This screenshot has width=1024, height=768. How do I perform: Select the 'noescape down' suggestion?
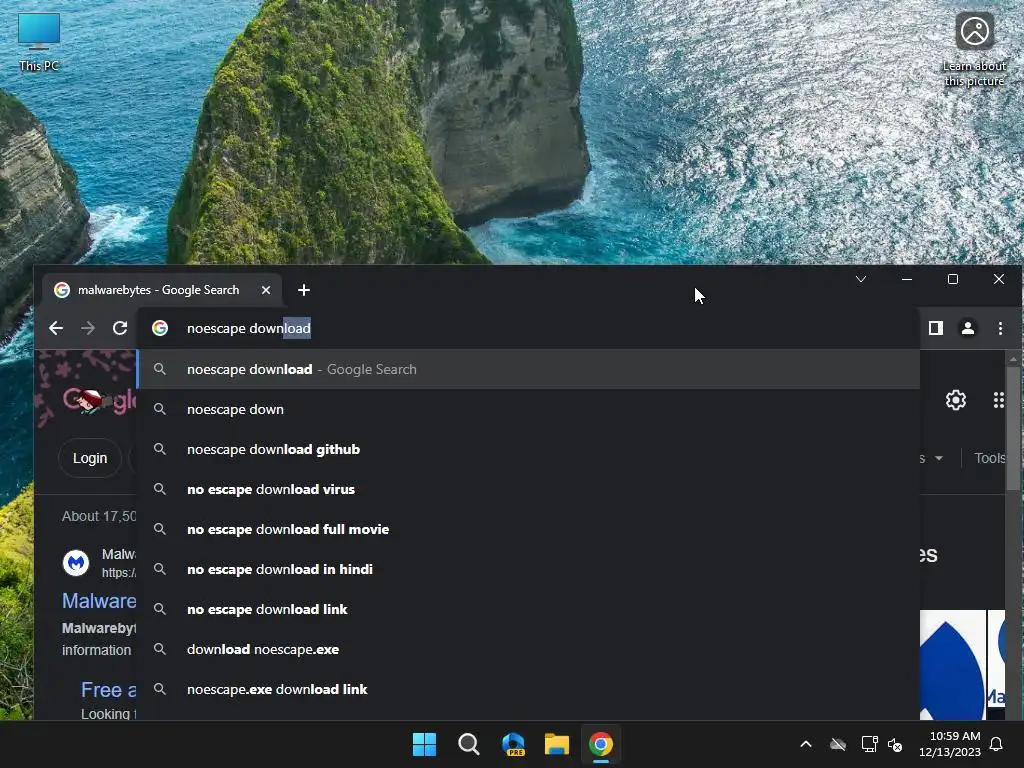click(x=528, y=409)
